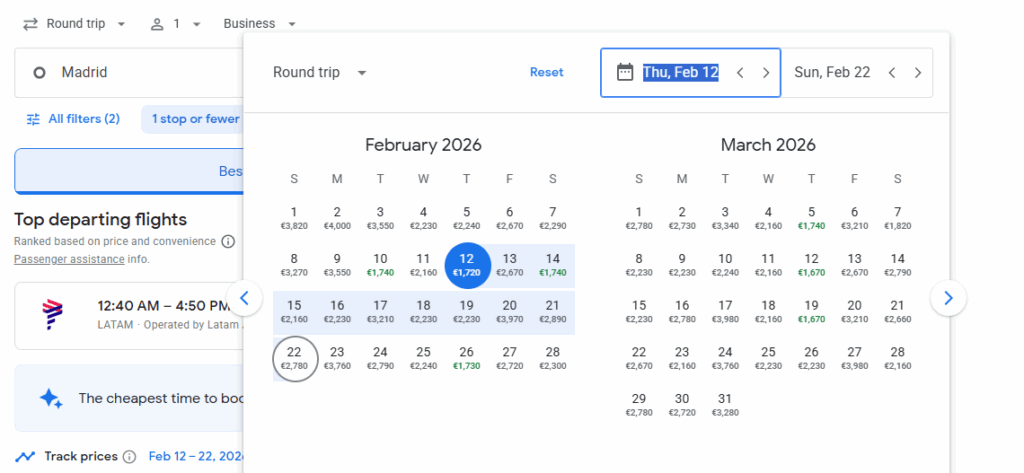This screenshot has width=1024, height=473.
Task: Click return date previous-day arrow
Action: [892, 72]
